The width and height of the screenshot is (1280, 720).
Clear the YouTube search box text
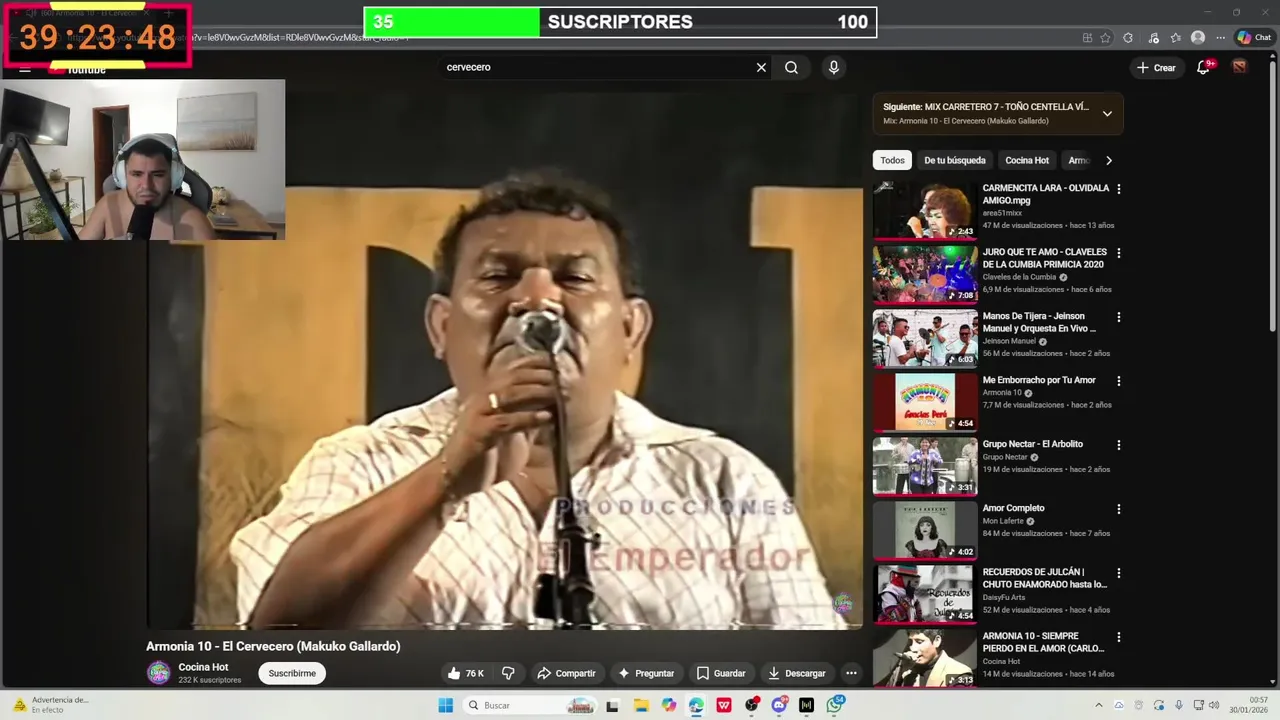click(x=761, y=67)
